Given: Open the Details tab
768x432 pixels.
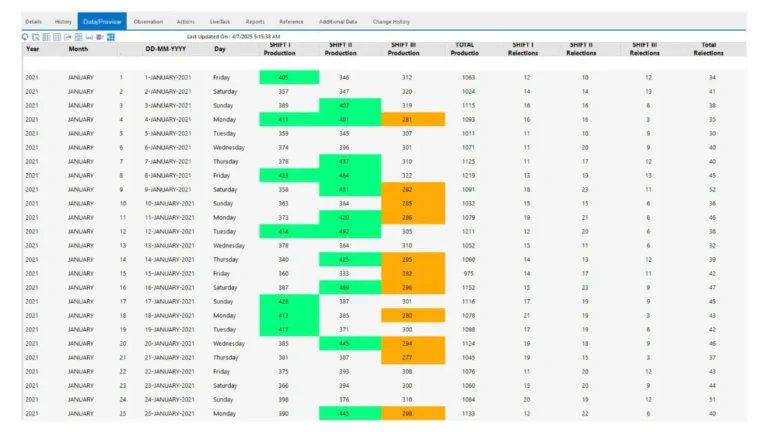Looking at the screenshot, I should (x=33, y=22).
